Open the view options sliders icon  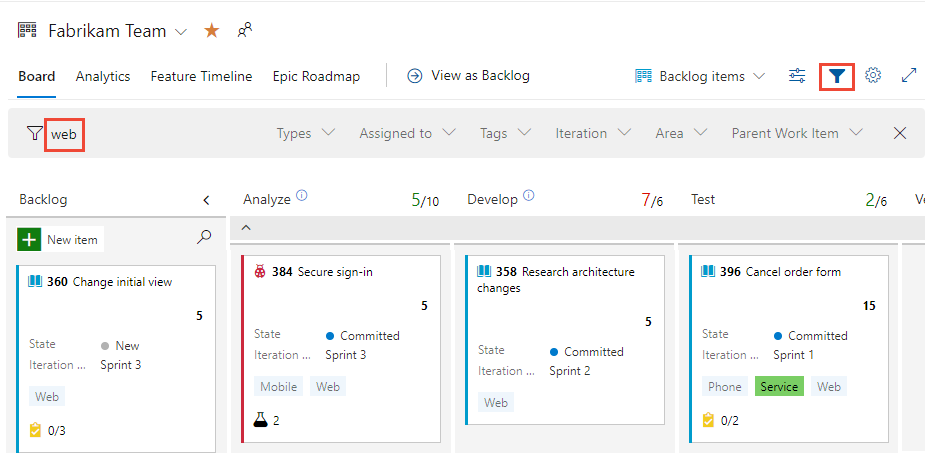[797, 76]
